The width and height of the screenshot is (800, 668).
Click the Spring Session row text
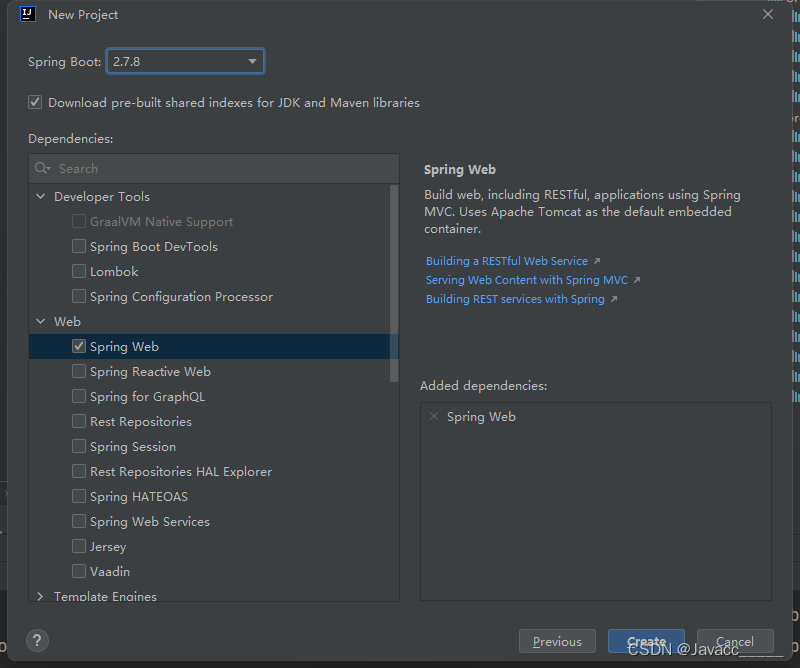coord(133,447)
